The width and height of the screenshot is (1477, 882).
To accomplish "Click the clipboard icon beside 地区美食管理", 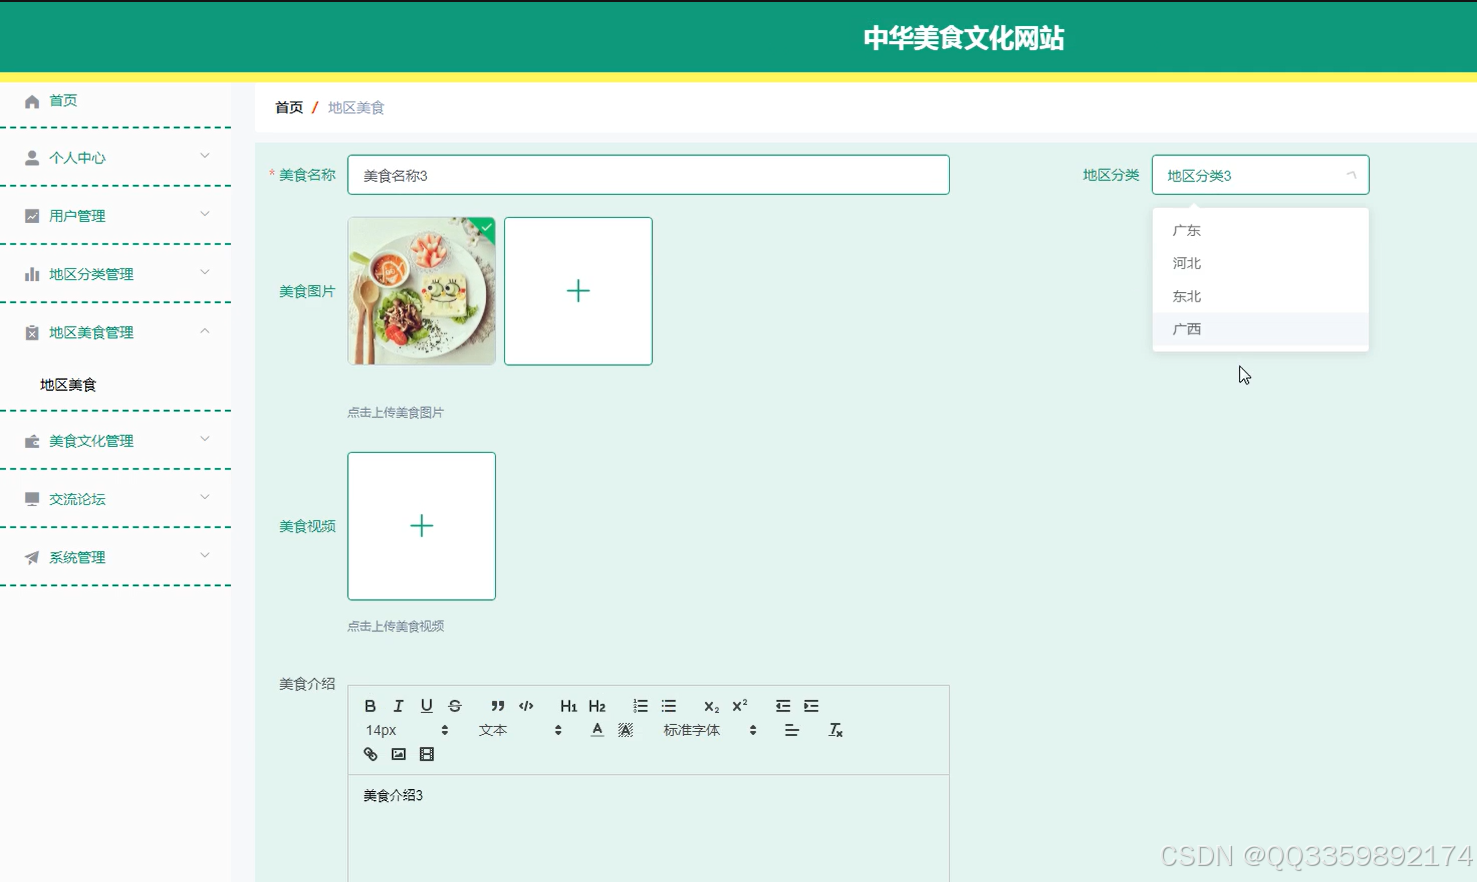I will point(32,333).
